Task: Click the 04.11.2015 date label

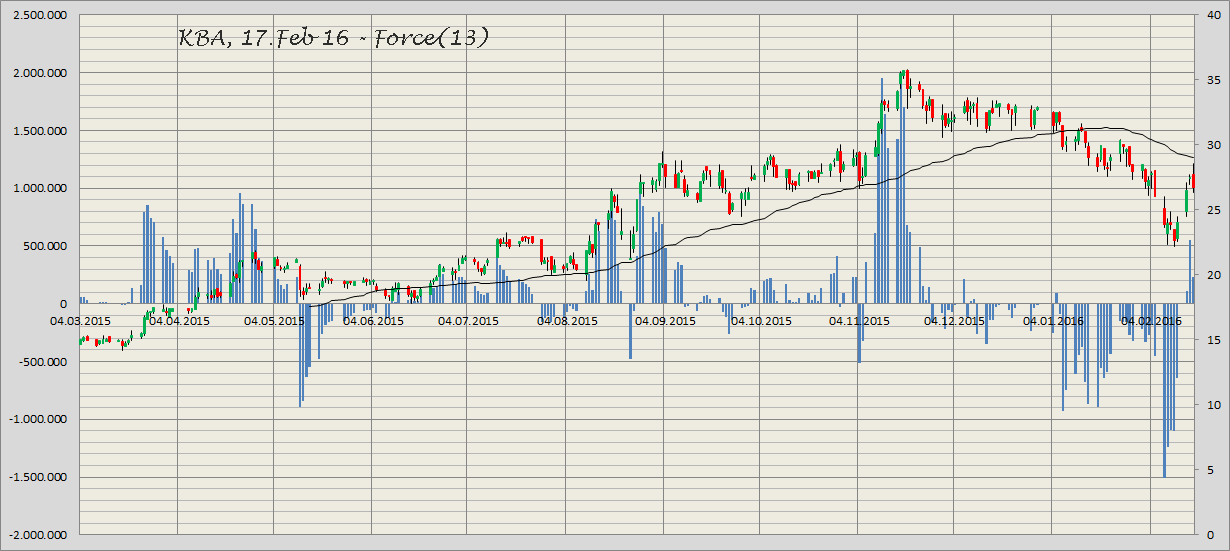Action: [858, 321]
